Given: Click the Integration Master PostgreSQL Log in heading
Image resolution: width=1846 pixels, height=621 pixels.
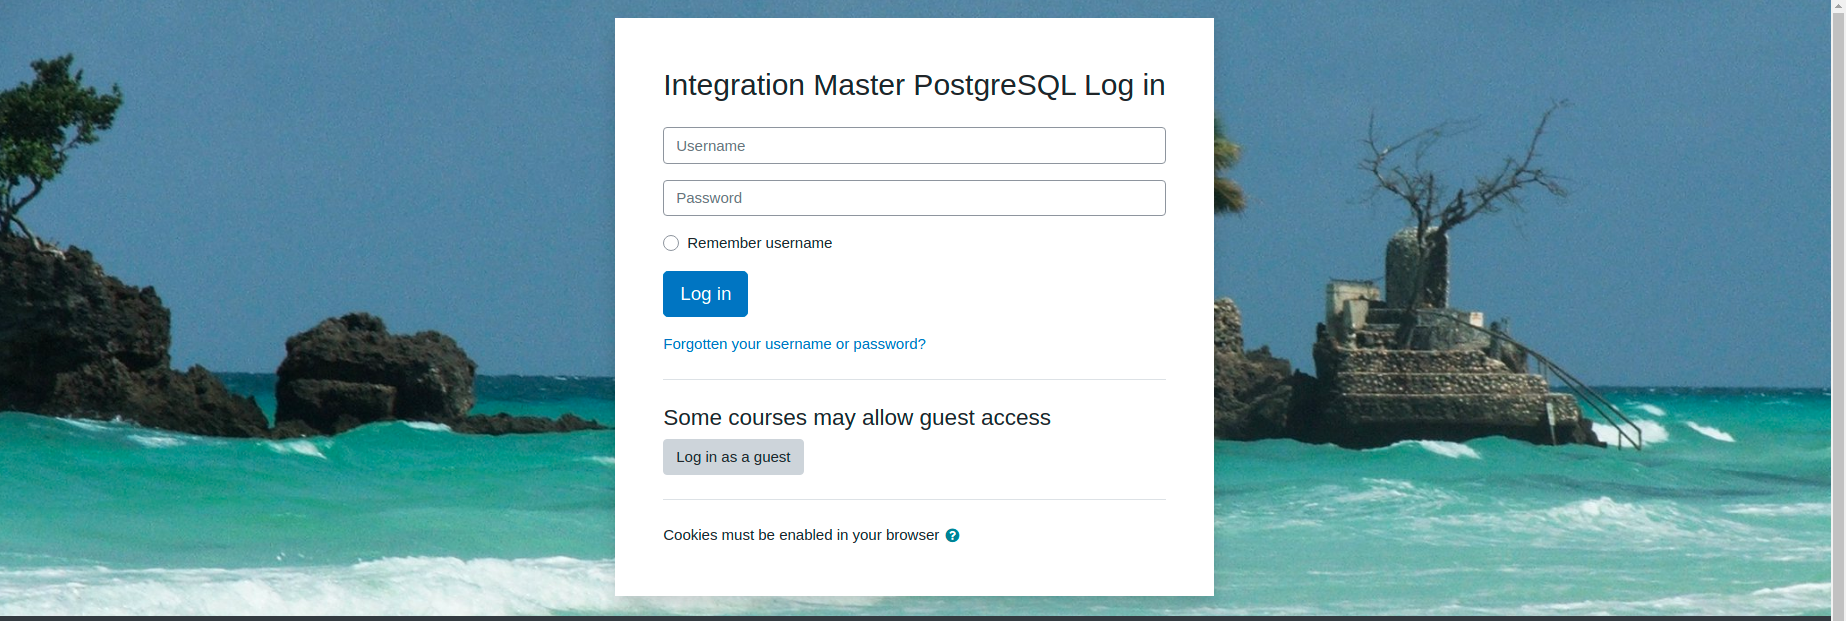Looking at the screenshot, I should [x=914, y=85].
